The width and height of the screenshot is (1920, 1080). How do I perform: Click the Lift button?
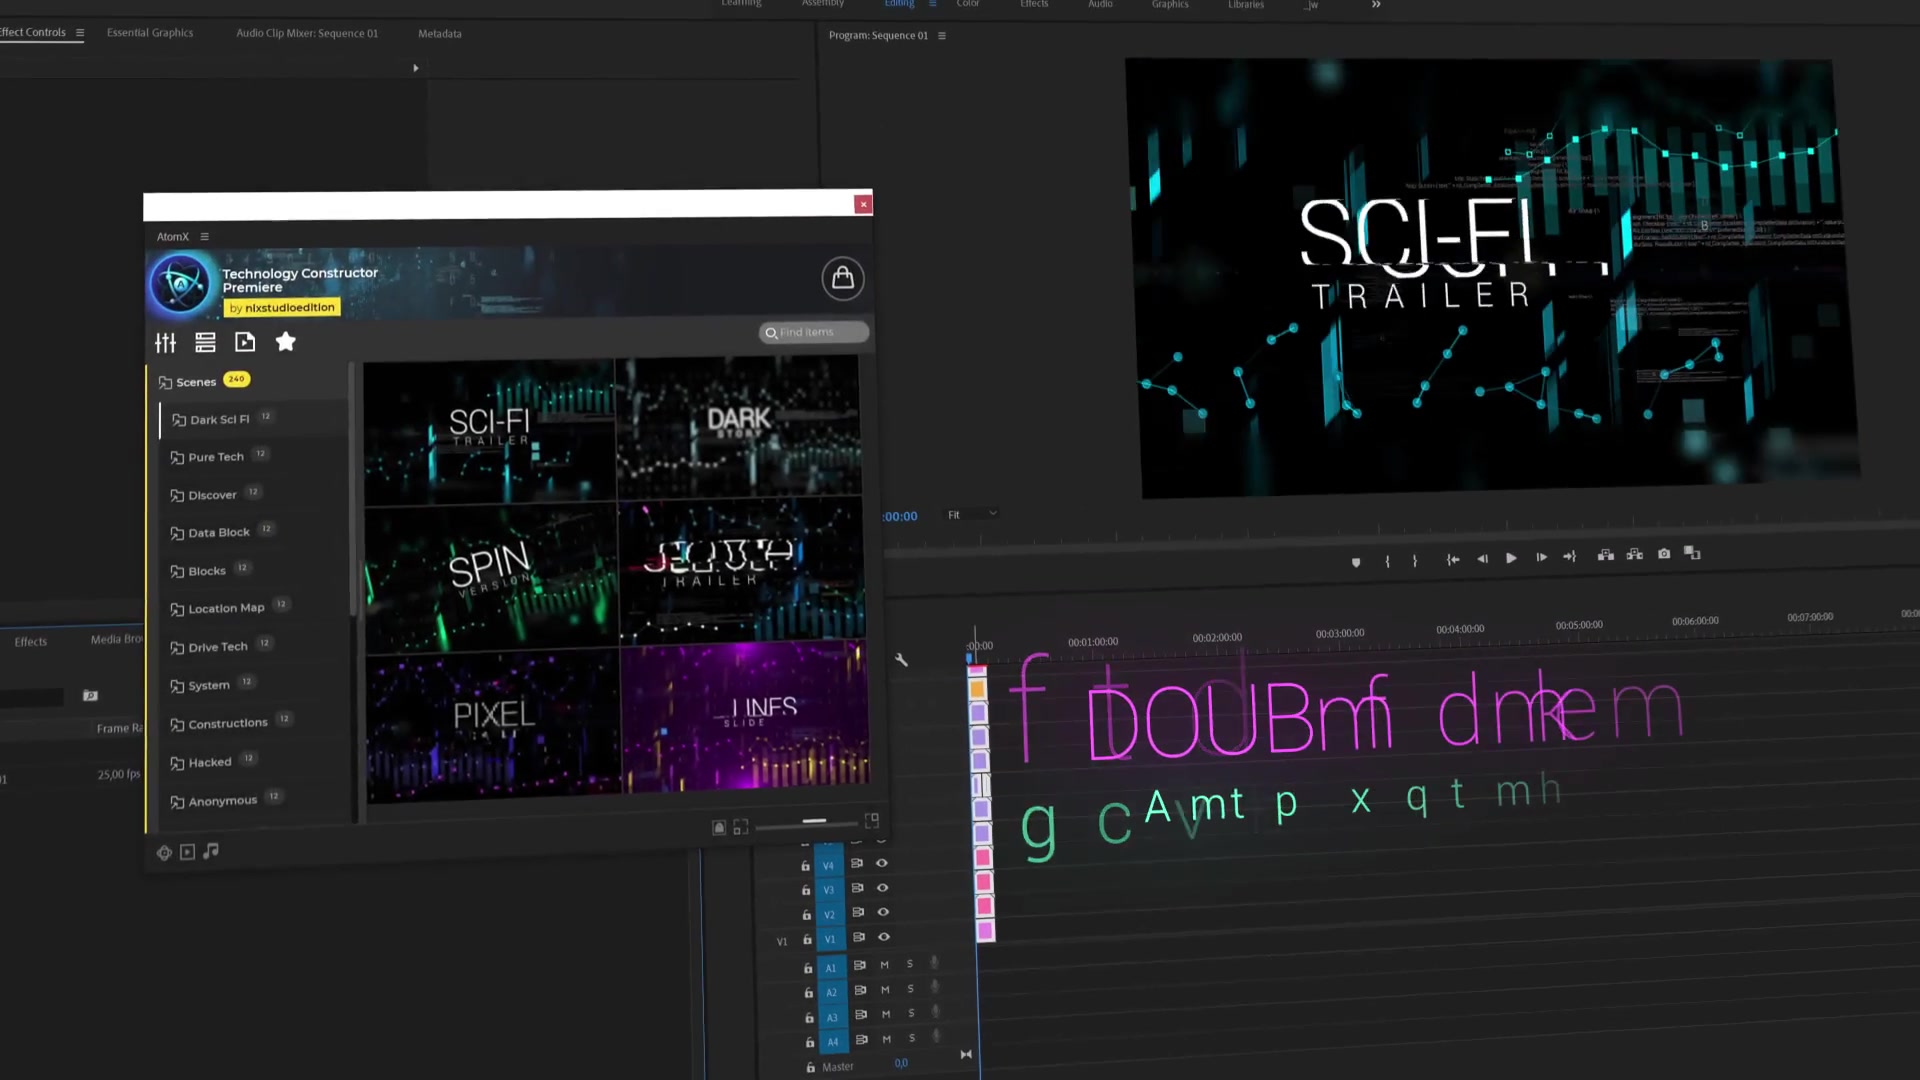[x=1606, y=555]
